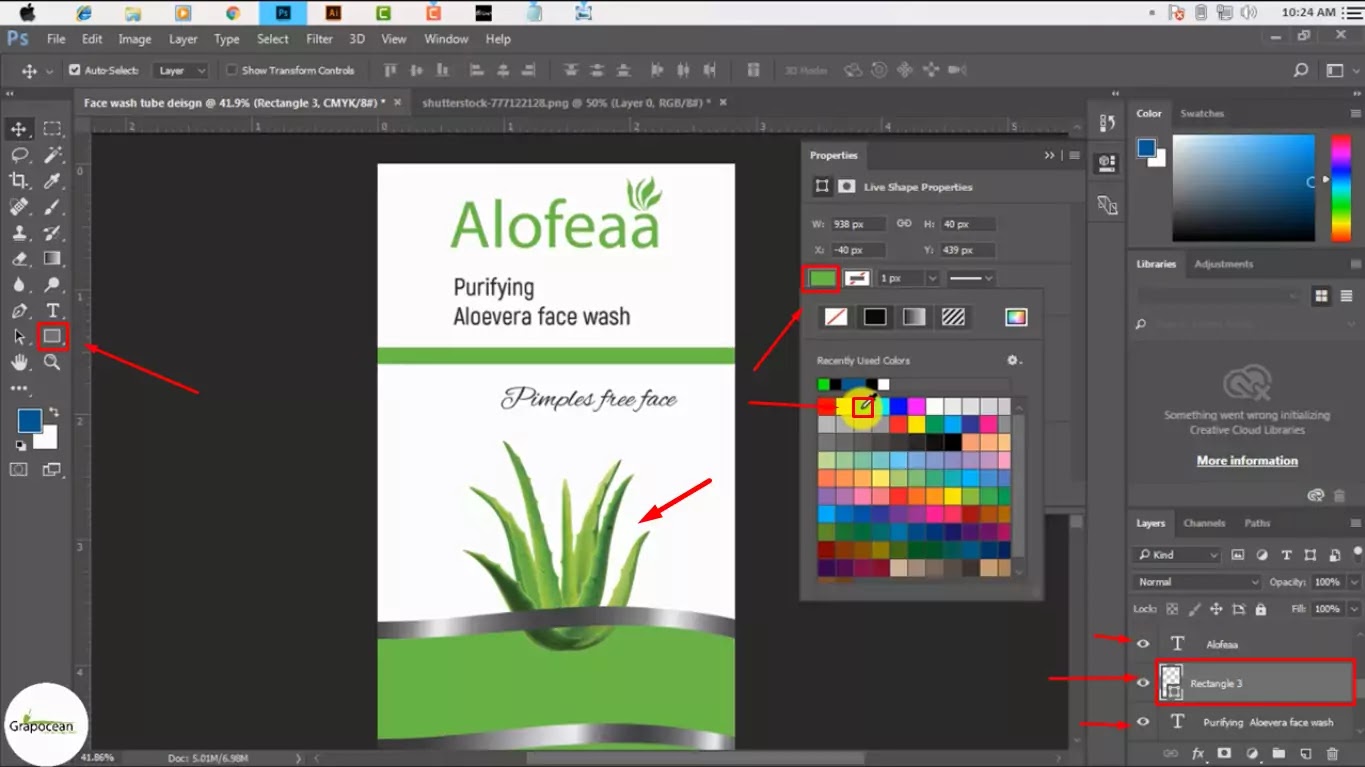Hide the Alofeaa text layer
Image resolution: width=1365 pixels, height=767 pixels.
(x=1143, y=643)
